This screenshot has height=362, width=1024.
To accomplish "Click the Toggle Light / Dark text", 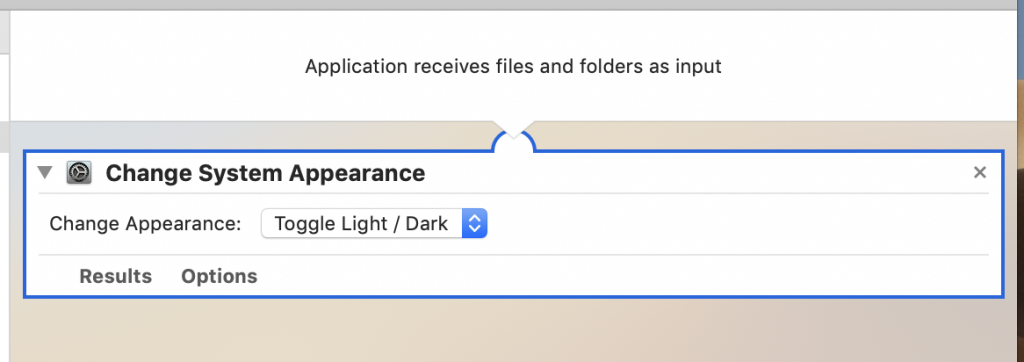I will (x=361, y=224).
